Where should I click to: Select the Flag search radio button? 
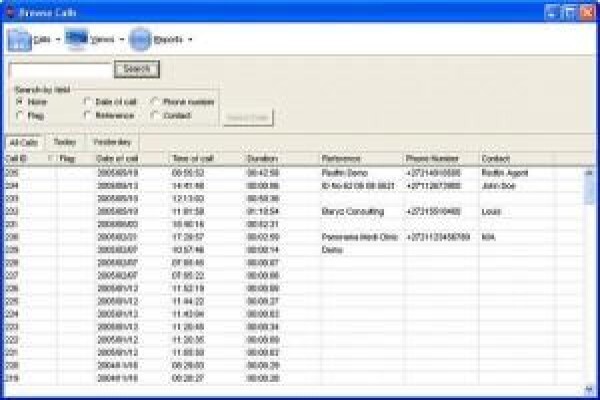[x=20, y=115]
